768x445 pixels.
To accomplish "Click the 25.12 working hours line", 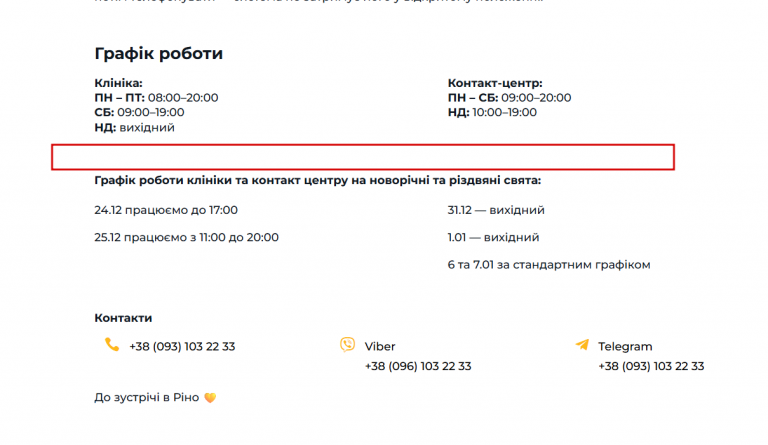I will [187, 237].
